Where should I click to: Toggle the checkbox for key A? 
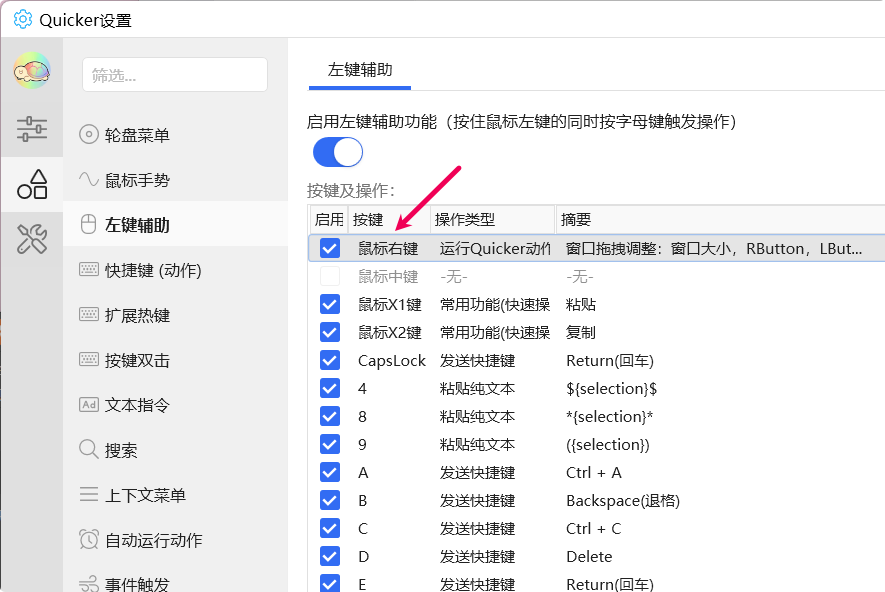(x=330, y=472)
